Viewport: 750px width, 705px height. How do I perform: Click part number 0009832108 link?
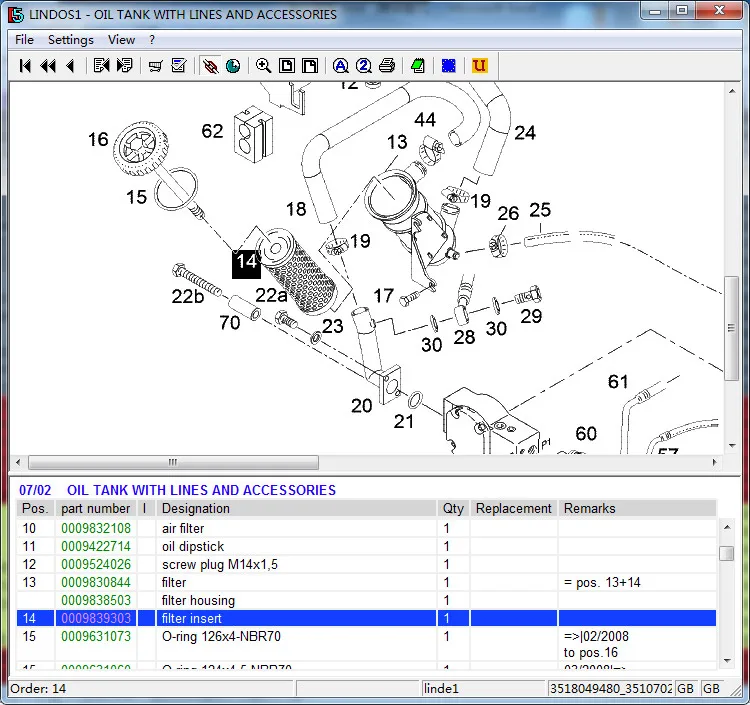point(96,529)
